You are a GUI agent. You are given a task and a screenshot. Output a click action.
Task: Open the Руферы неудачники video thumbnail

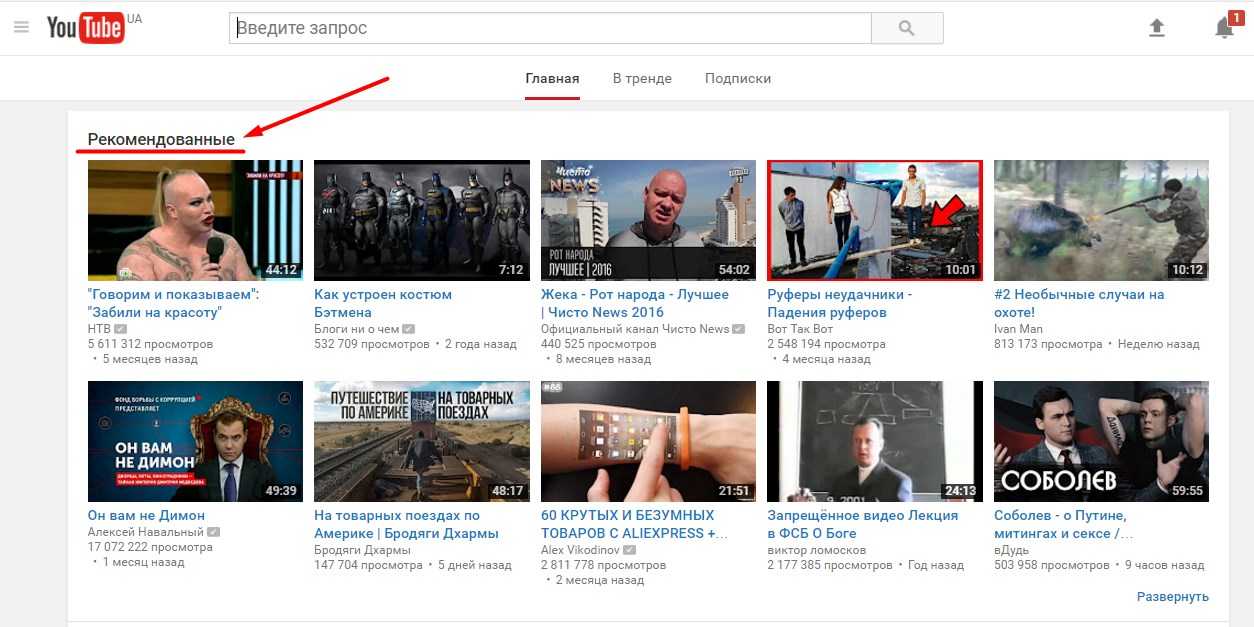(x=874, y=220)
